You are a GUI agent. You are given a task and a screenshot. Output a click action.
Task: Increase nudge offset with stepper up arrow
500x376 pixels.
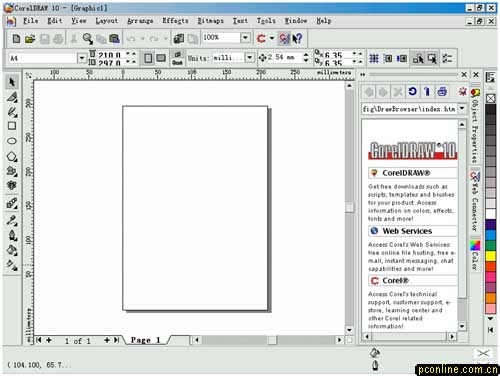tap(306, 55)
